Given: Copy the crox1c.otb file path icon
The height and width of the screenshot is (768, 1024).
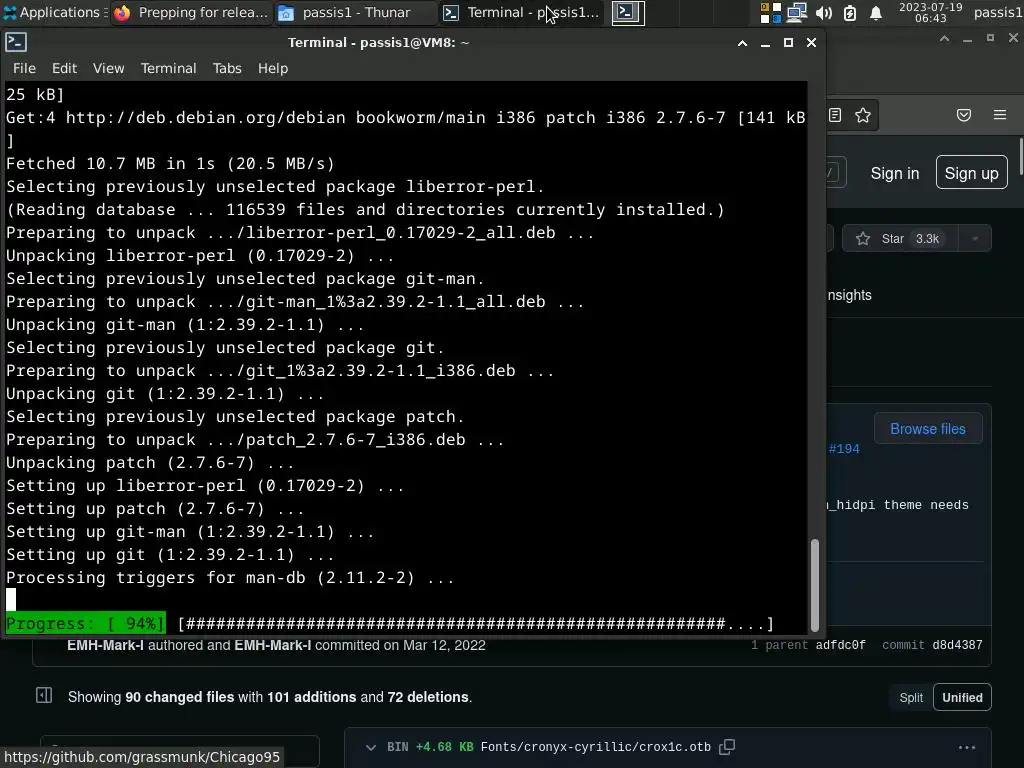Looking at the screenshot, I should [x=727, y=746].
